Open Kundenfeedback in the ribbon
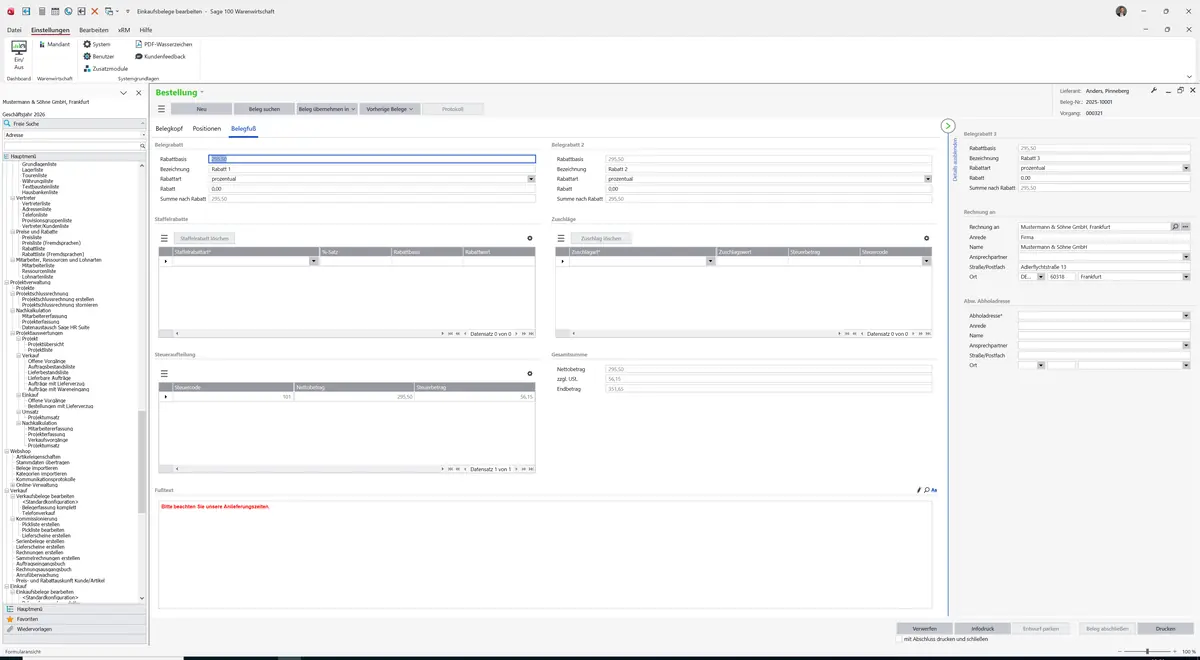Viewport: 1200px width, 660px height. (160, 57)
